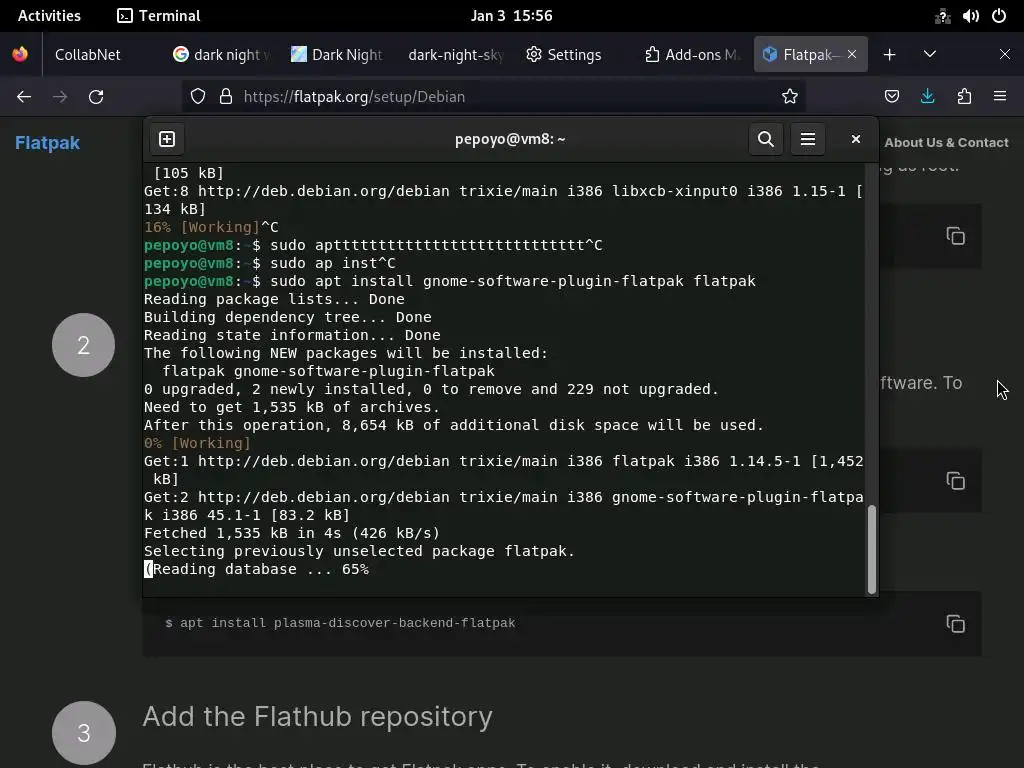Open Pocket save icon
Image resolution: width=1024 pixels, height=768 pixels.
[891, 97]
